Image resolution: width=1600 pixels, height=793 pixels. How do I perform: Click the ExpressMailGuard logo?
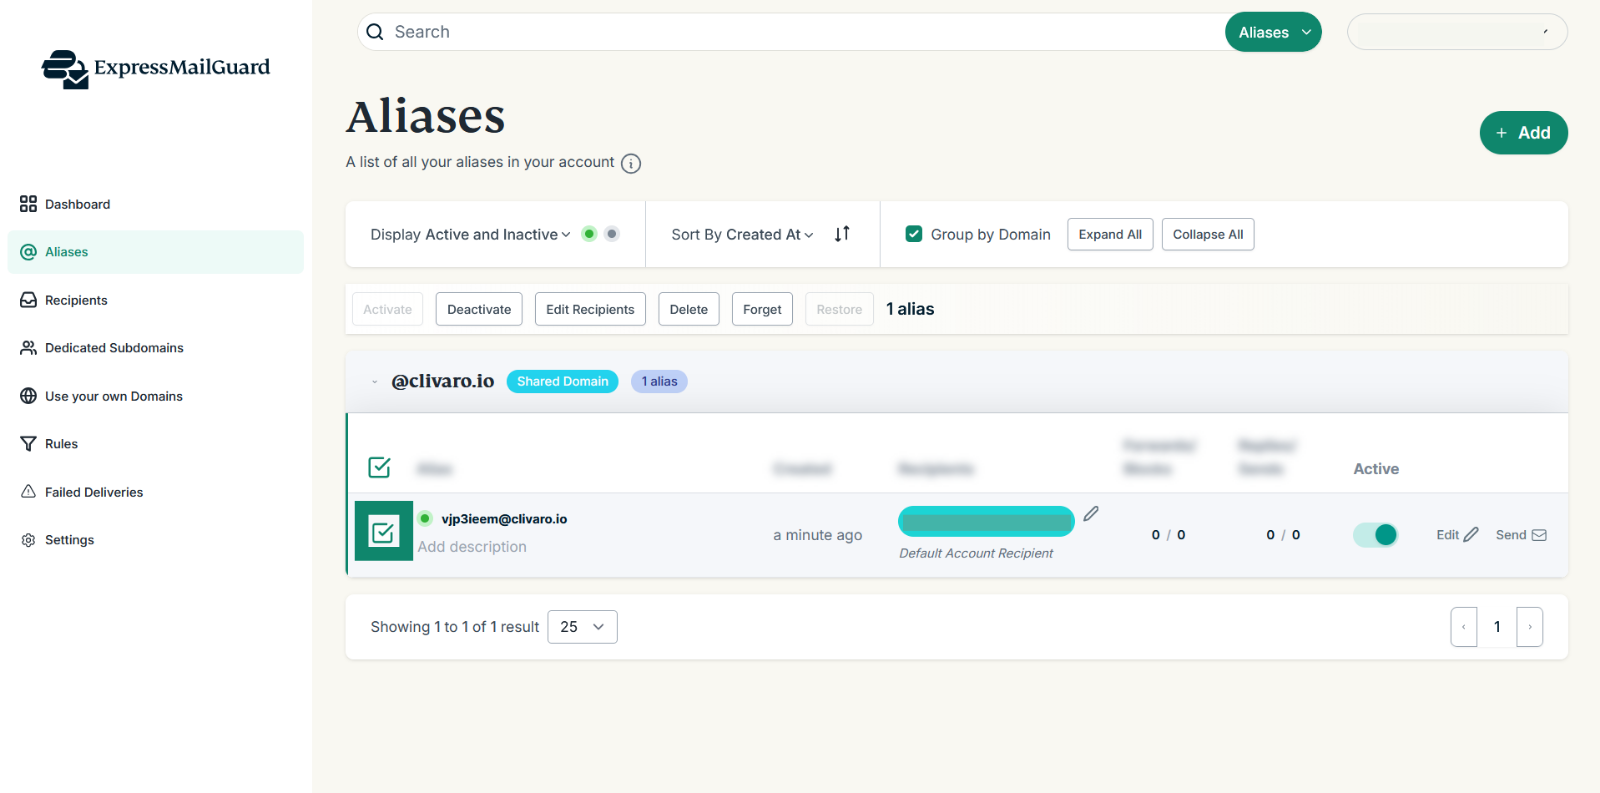click(x=156, y=68)
